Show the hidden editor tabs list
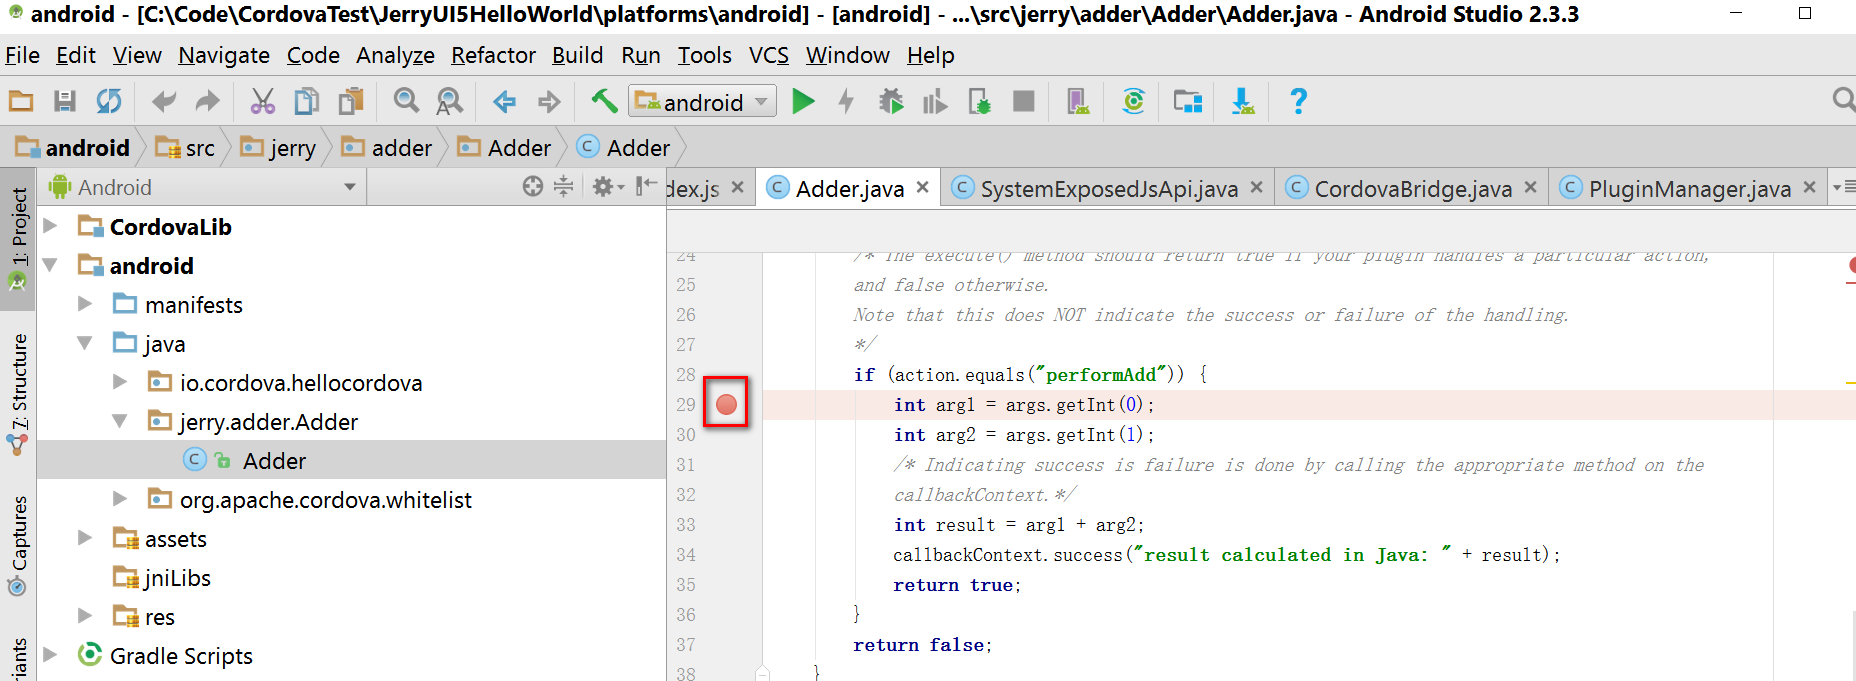The image size is (1856, 681). (x=1843, y=187)
